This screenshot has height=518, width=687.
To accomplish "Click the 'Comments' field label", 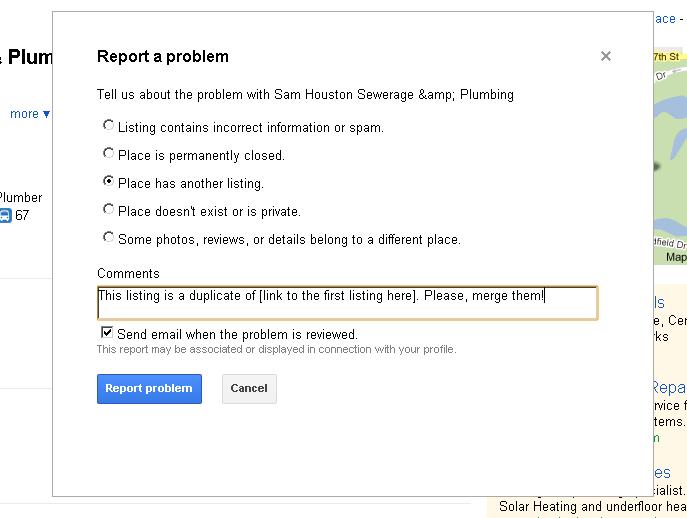I will [x=128, y=273].
